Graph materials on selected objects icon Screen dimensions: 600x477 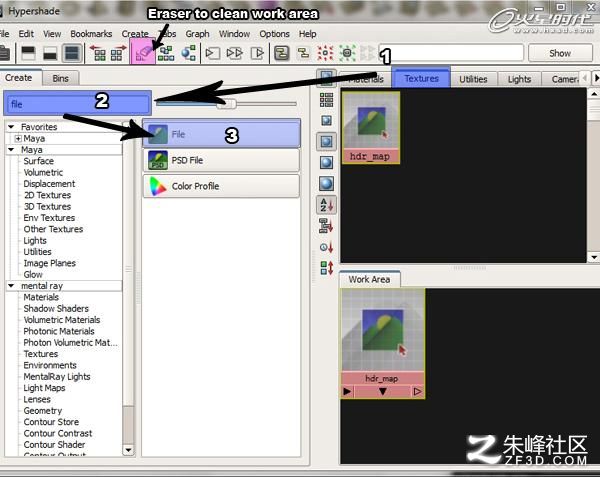pyautogui.click(x=188, y=53)
